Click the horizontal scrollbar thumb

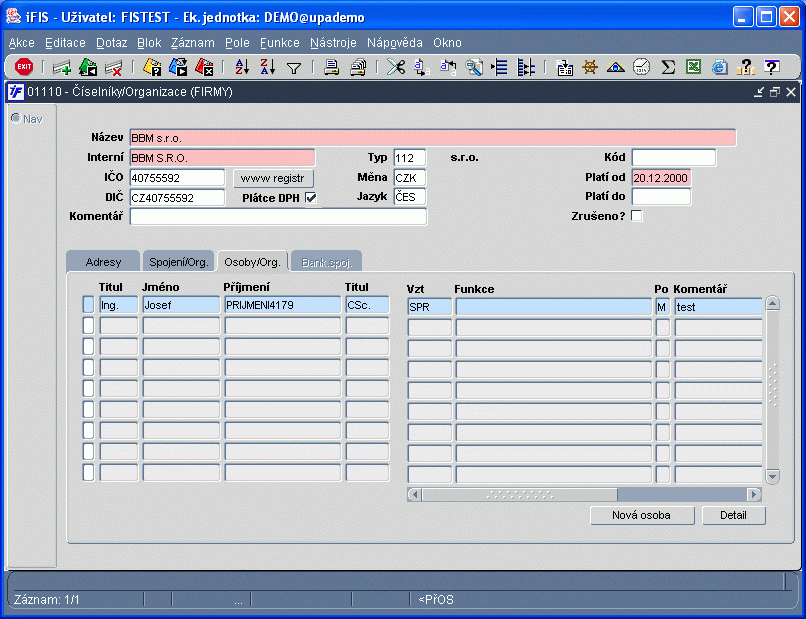click(x=520, y=495)
